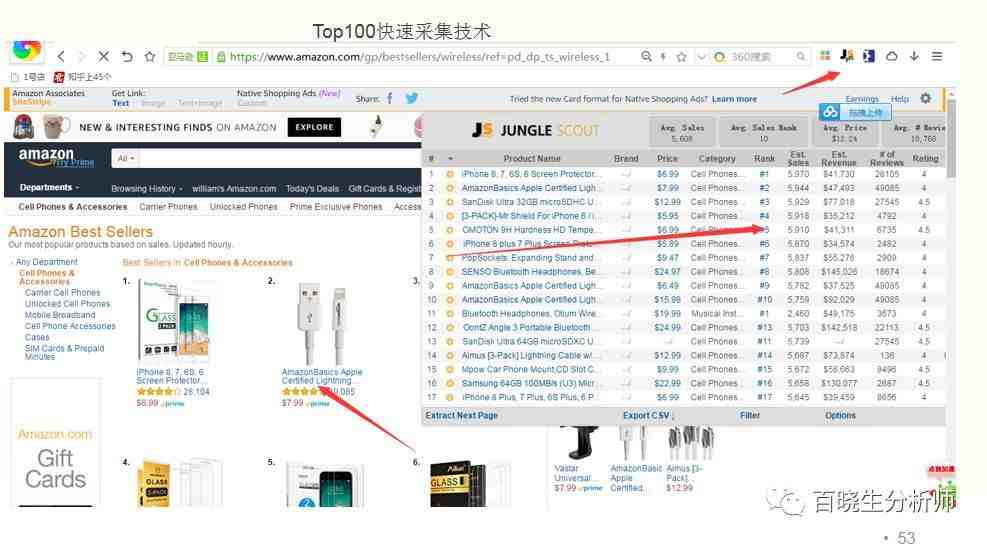Expand the address bar dropdown chevron

(x=701, y=57)
